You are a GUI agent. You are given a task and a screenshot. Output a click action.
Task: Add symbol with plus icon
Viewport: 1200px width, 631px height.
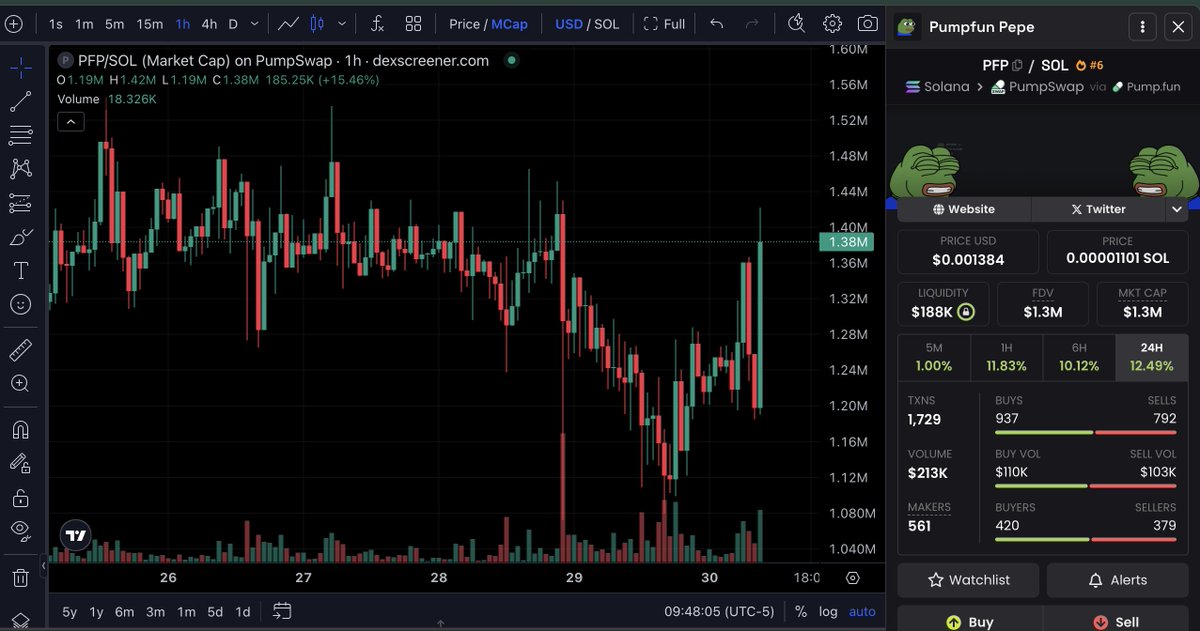[x=13, y=23]
